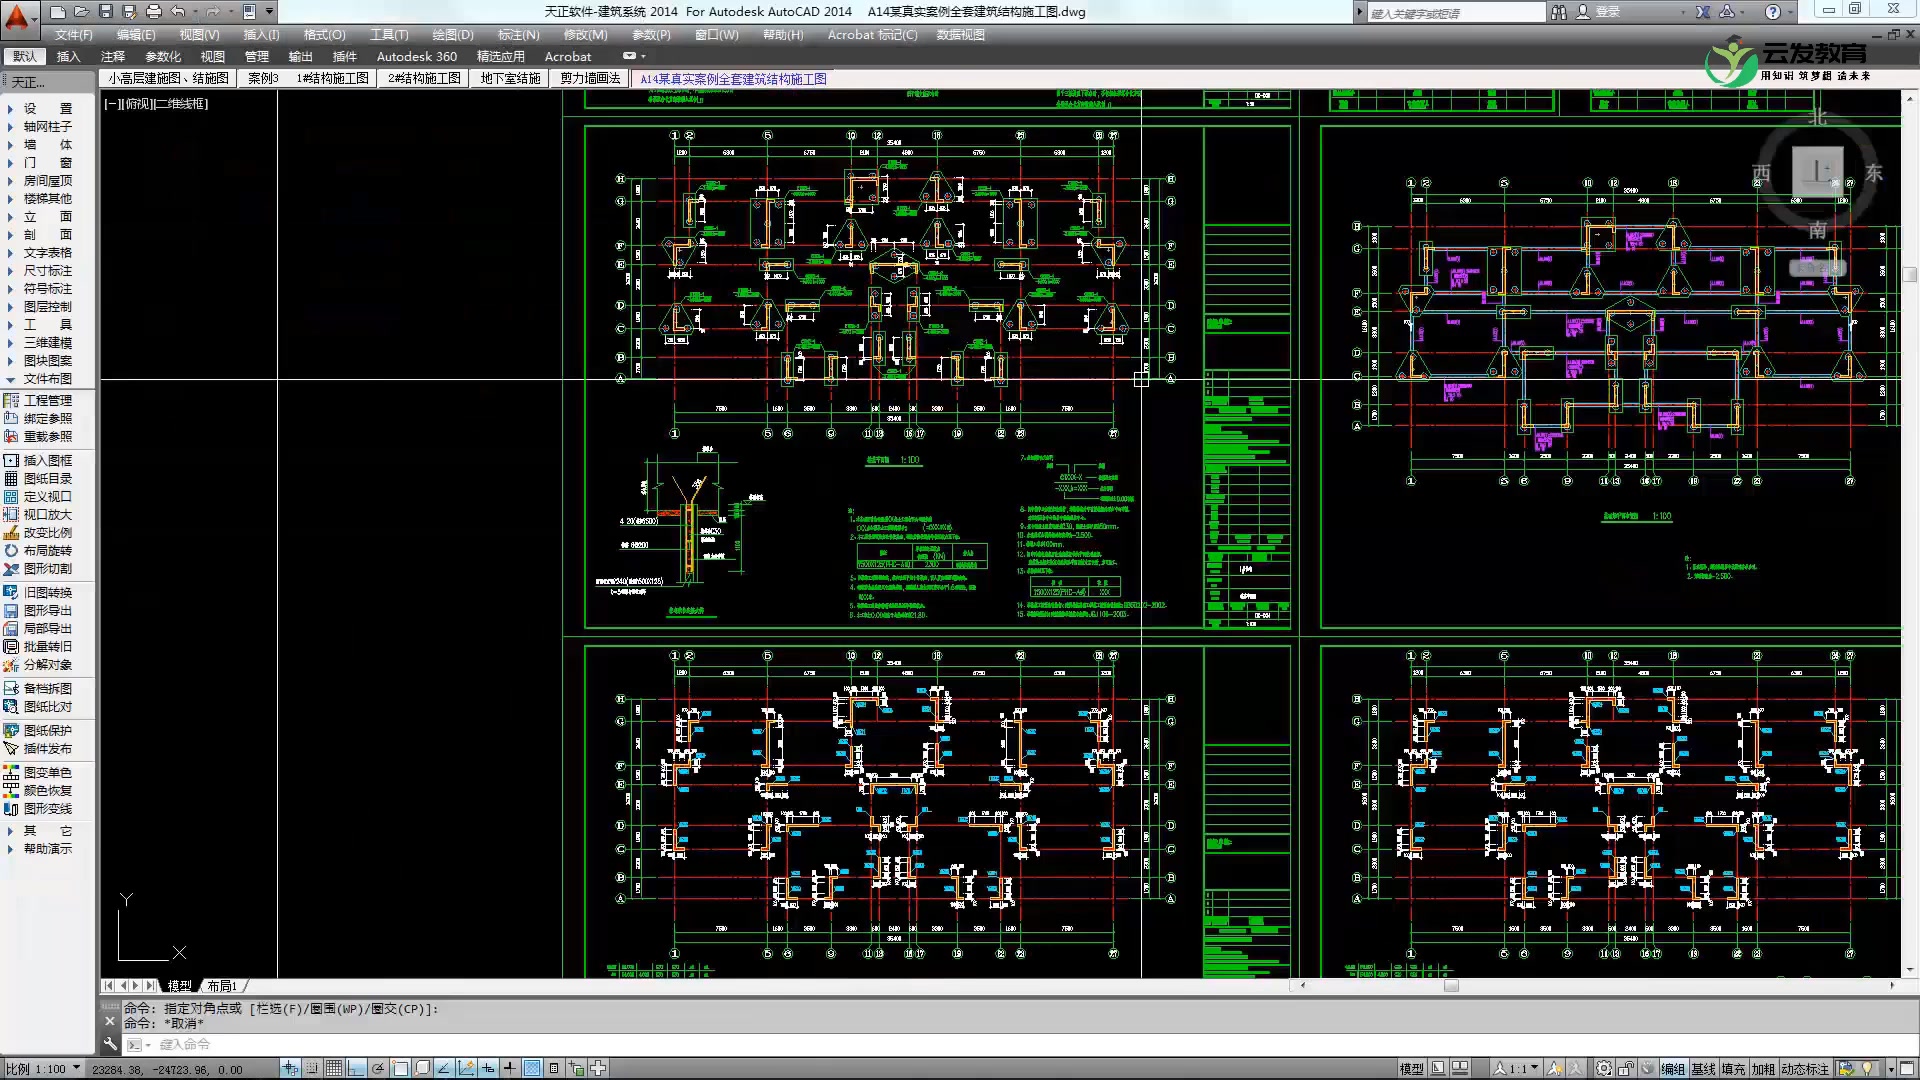The image size is (1920, 1080).
Task: Open the 插入图框 tool in sidebar
Action: pos(47,461)
